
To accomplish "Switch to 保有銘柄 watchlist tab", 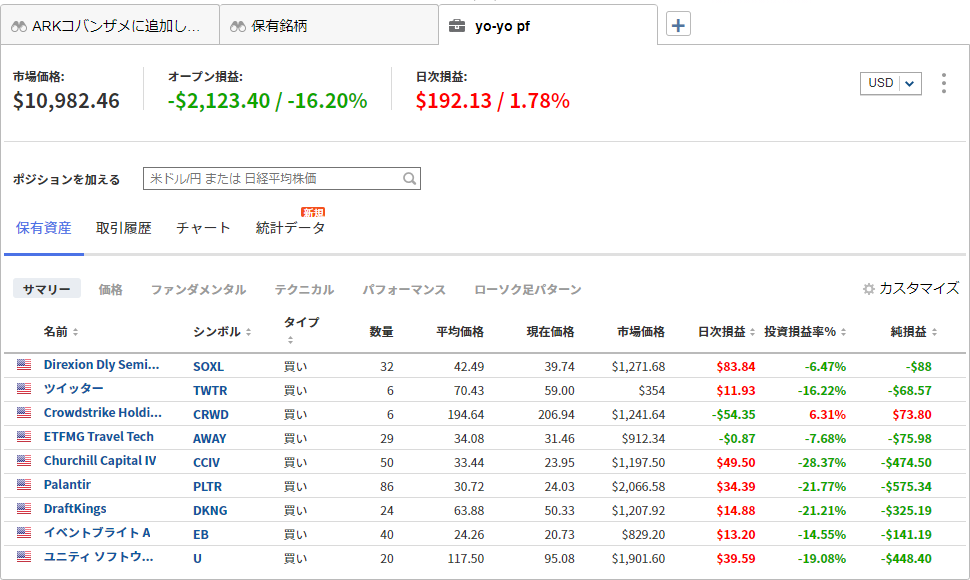I will (329, 26).
